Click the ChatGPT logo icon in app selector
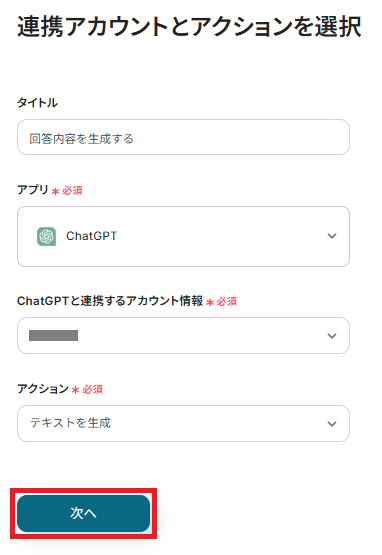Screen dimensions: 382x555 click(x=46, y=236)
